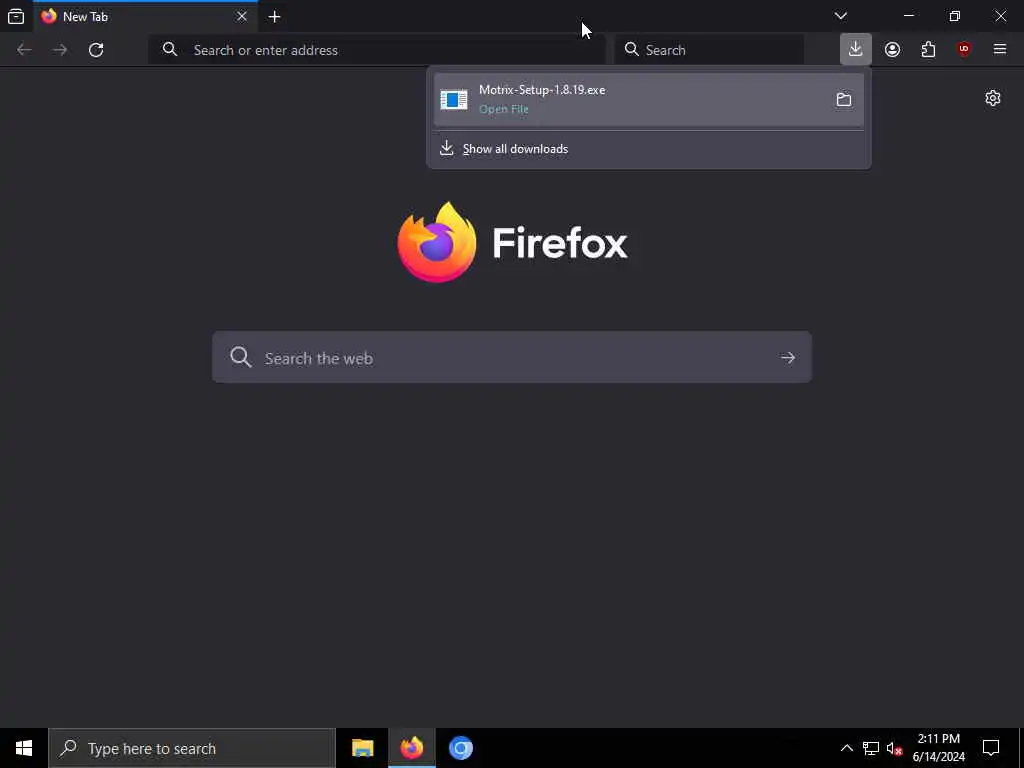Expand the list all tabs chevron
The image size is (1024, 768).
point(840,16)
